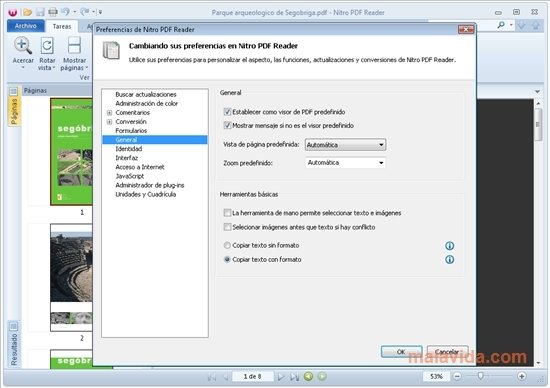The image size is (550, 388).
Task: Open the Mostrar páginas dropdown arrow
Action: (x=86, y=68)
